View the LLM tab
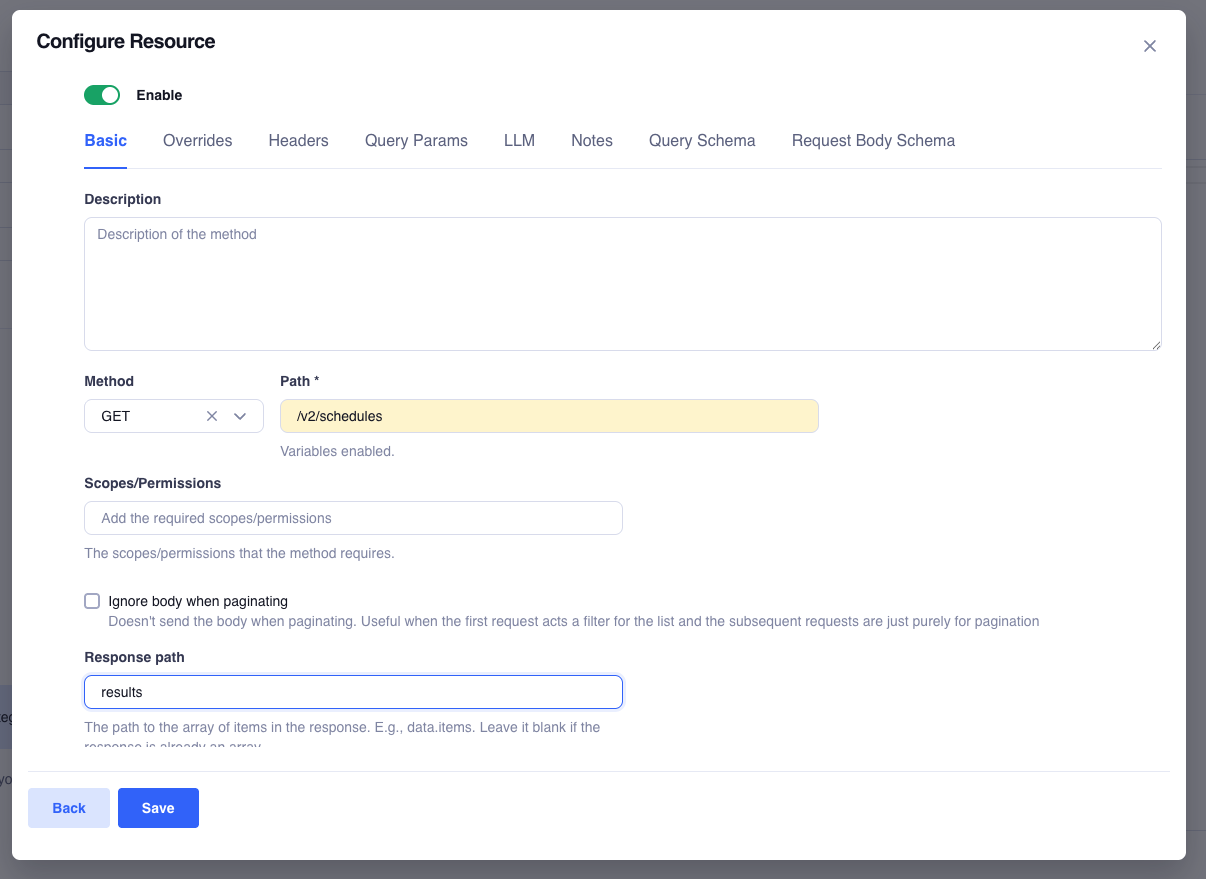Screen dimensions: 1206x879 [519, 141]
